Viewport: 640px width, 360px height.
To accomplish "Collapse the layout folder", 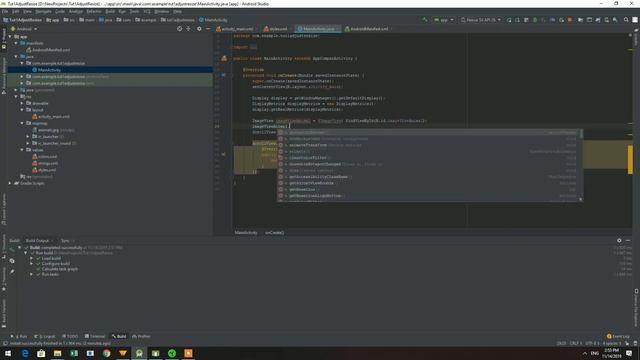I will [x=22, y=110].
